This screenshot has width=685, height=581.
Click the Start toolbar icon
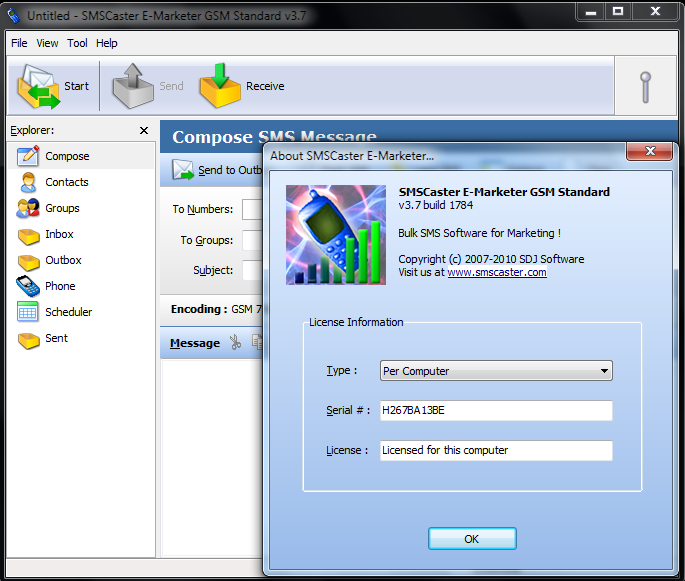[38, 86]
